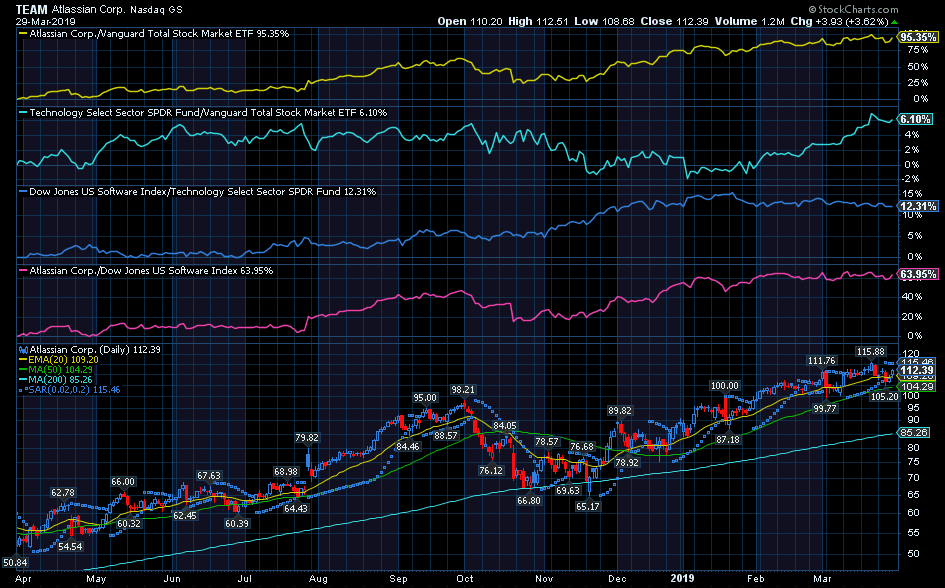945x588 pixels.
Task: Click the 79.82 peak annotation
Action: click(x=307, y=437)
